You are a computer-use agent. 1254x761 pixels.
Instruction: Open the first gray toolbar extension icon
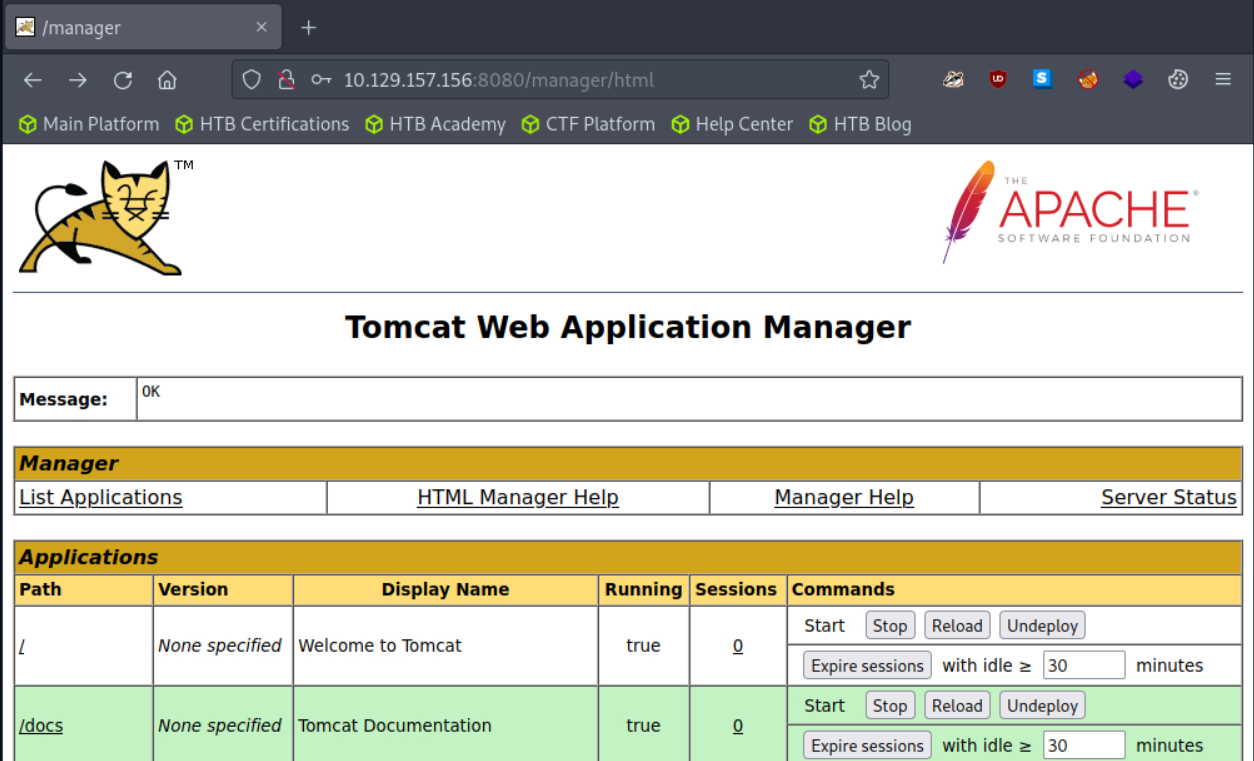tap(953, 79)
